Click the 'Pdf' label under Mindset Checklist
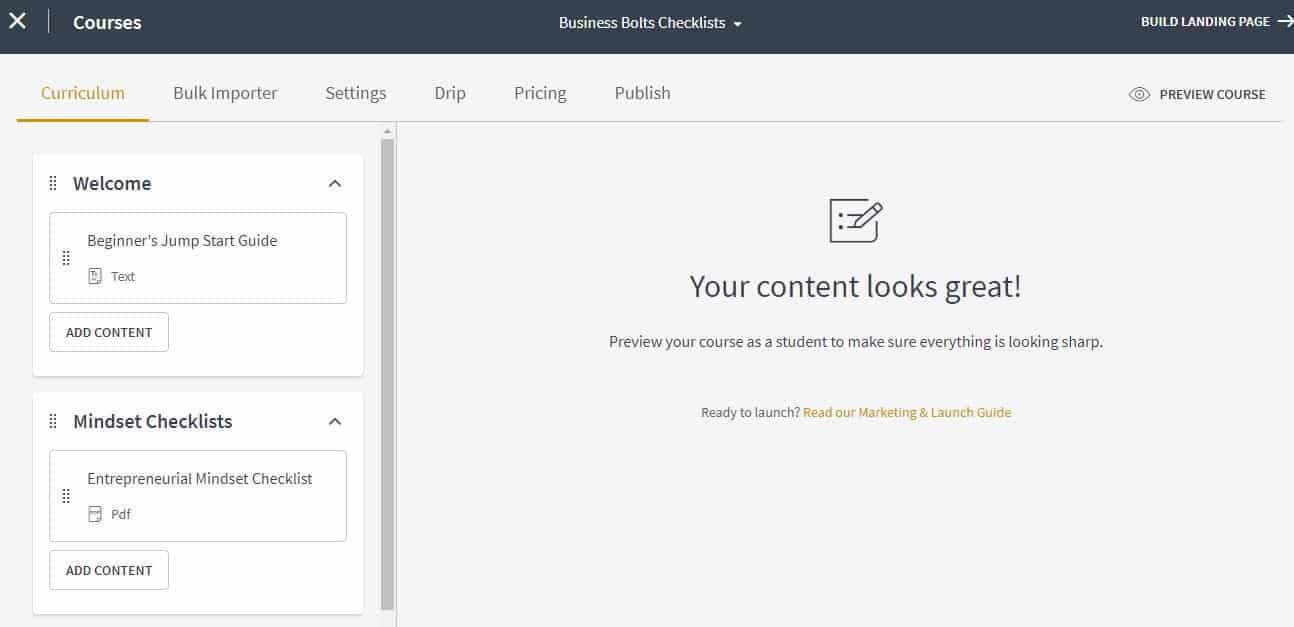Screen dimensions: 1294x627 click(121, 514)
